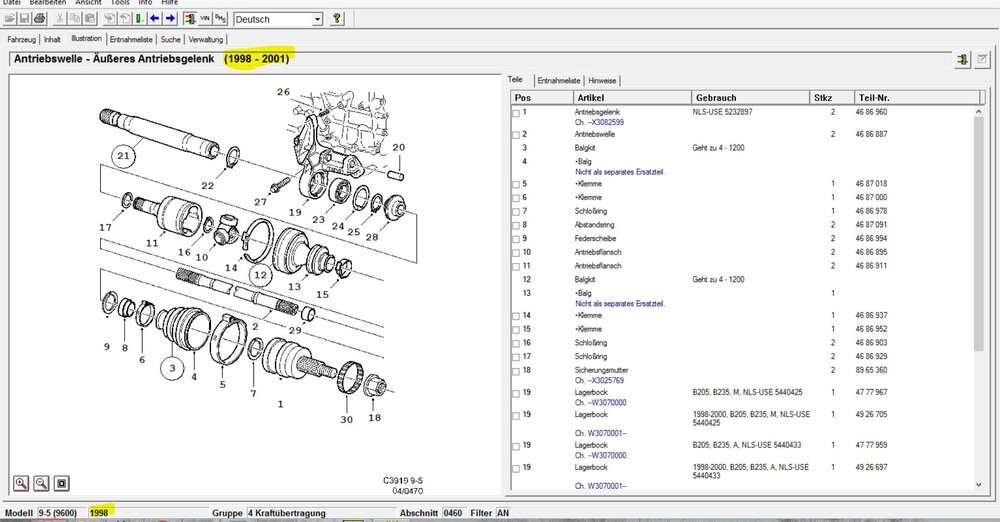Click the save diskette toolbar icon
Image resolution: width=1000 pixels, height=522 pixels.
[24, 19]
